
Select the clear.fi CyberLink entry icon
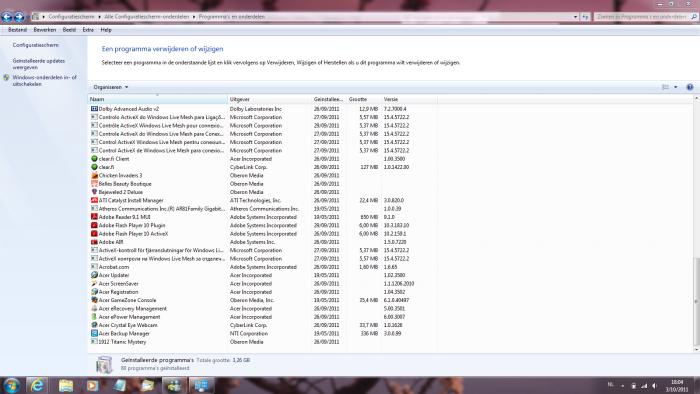point(94,167)
